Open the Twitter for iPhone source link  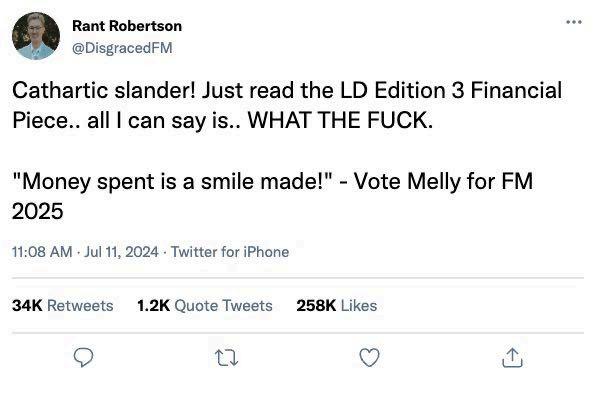pos(230,252)
